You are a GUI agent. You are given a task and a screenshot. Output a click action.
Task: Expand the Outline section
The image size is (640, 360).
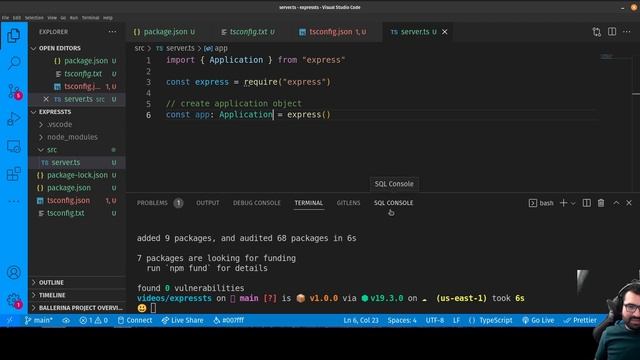[77, 282]
